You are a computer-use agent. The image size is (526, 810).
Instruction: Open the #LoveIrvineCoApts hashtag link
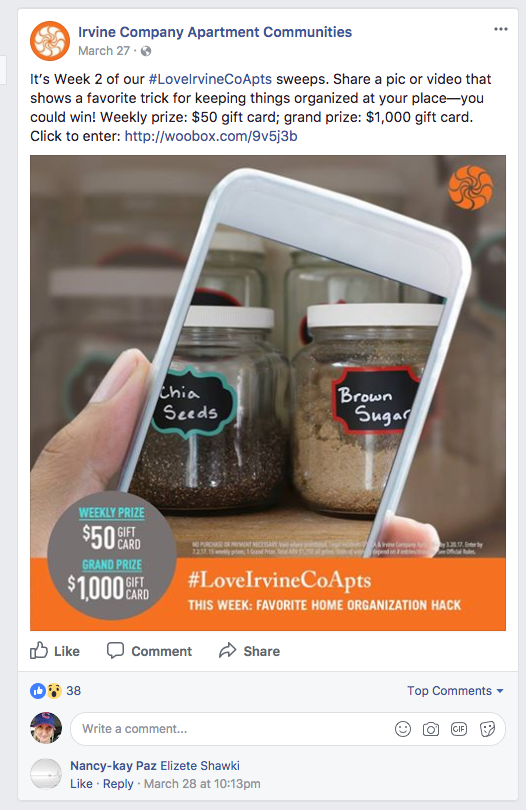point(210,79)
